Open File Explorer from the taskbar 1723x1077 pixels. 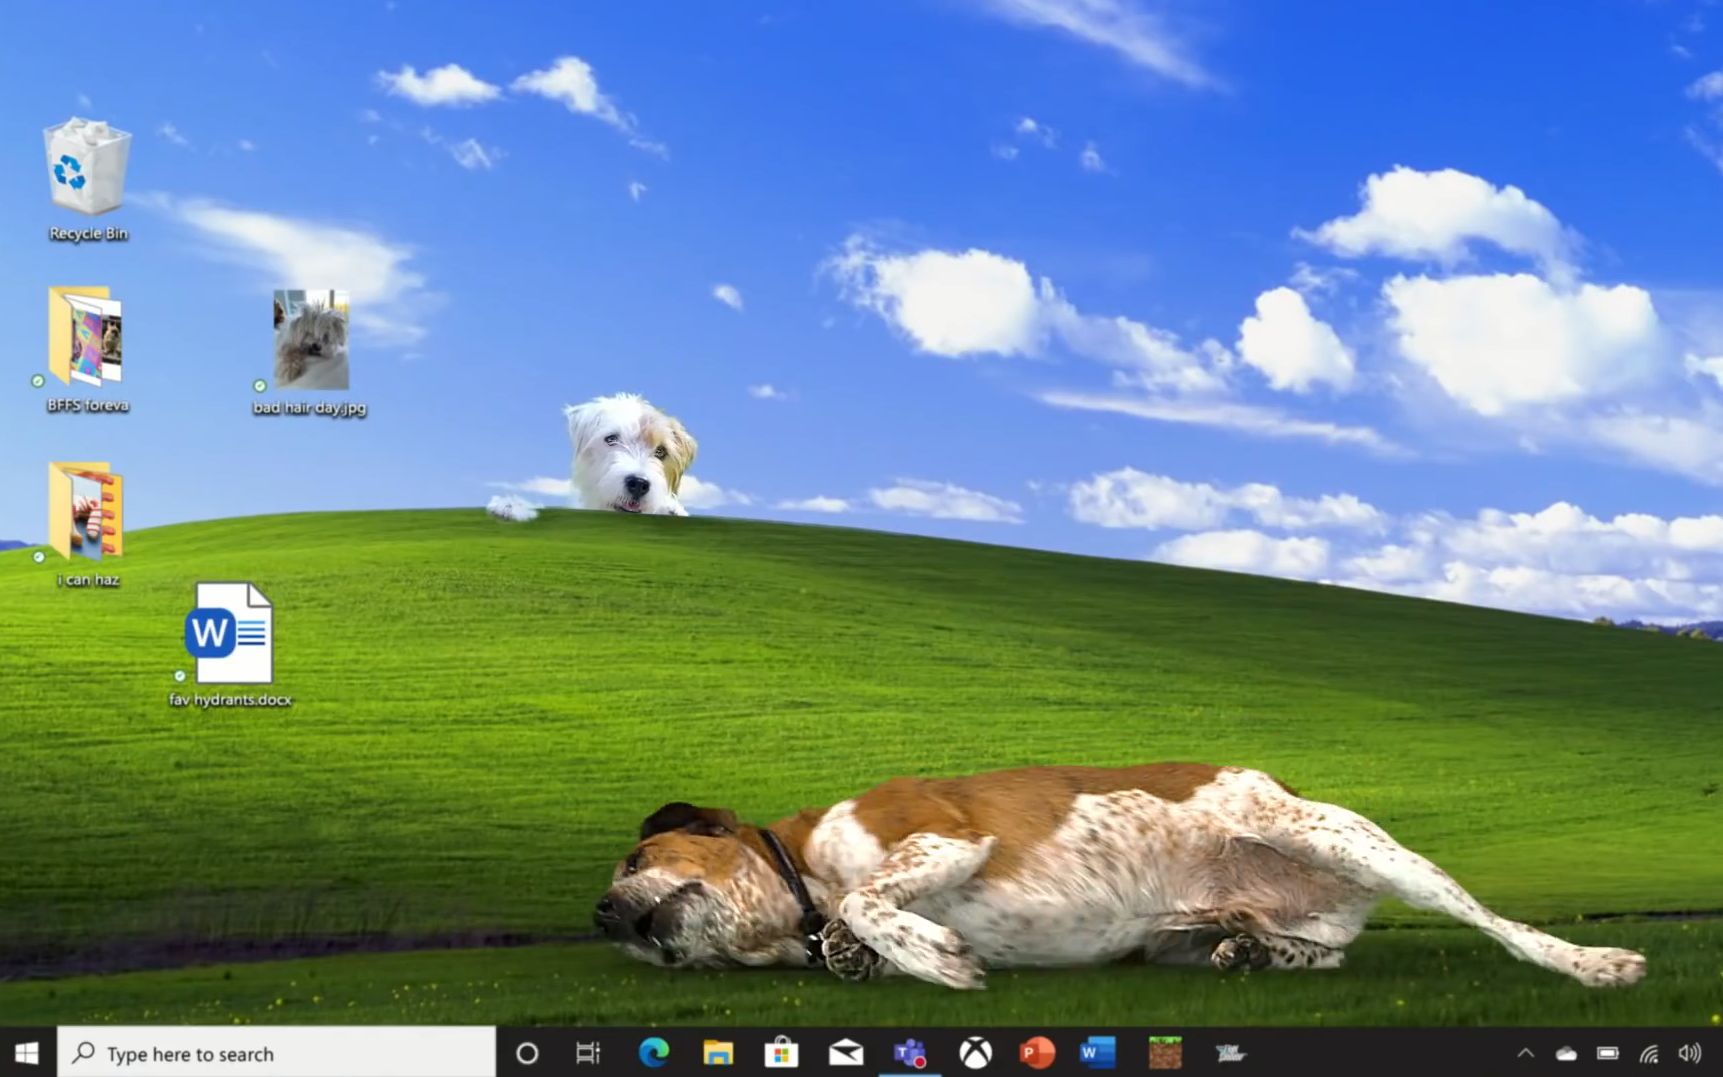[718, 1053]
